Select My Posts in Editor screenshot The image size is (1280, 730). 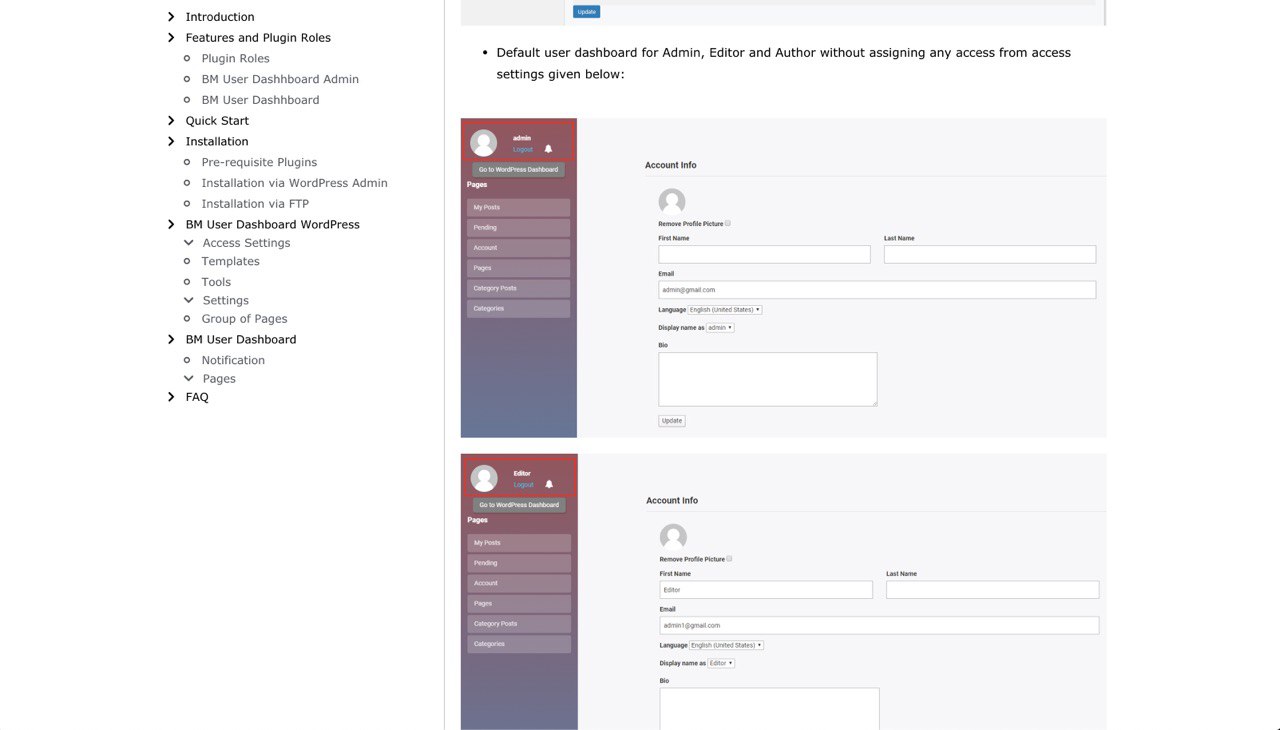[x=519, y=543]
